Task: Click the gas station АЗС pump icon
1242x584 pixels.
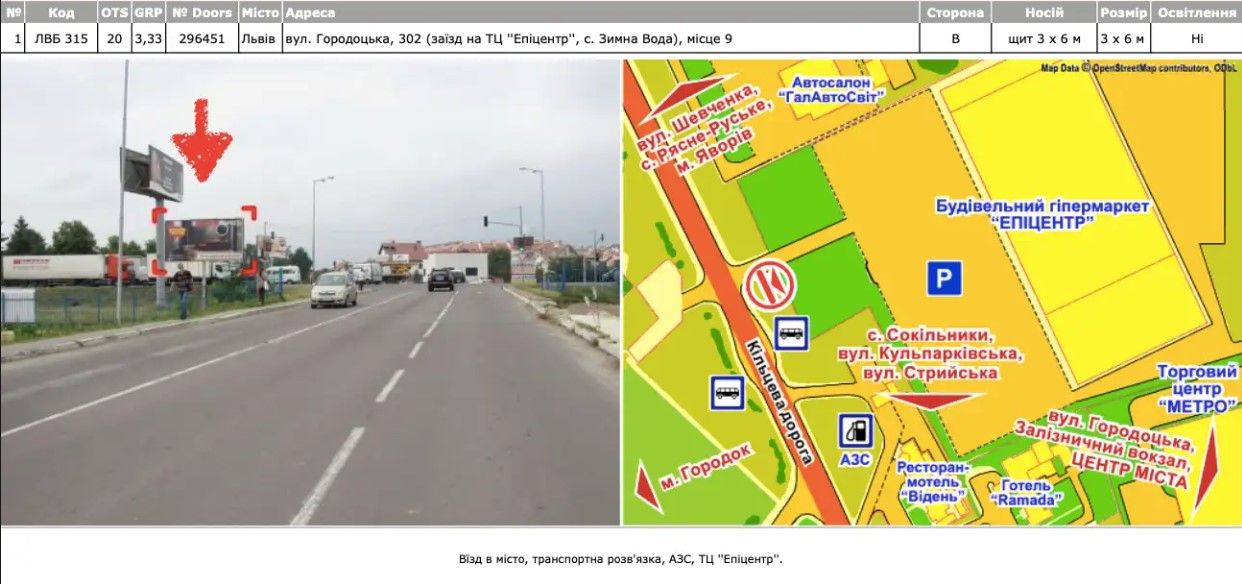Action: pos(855,431)
